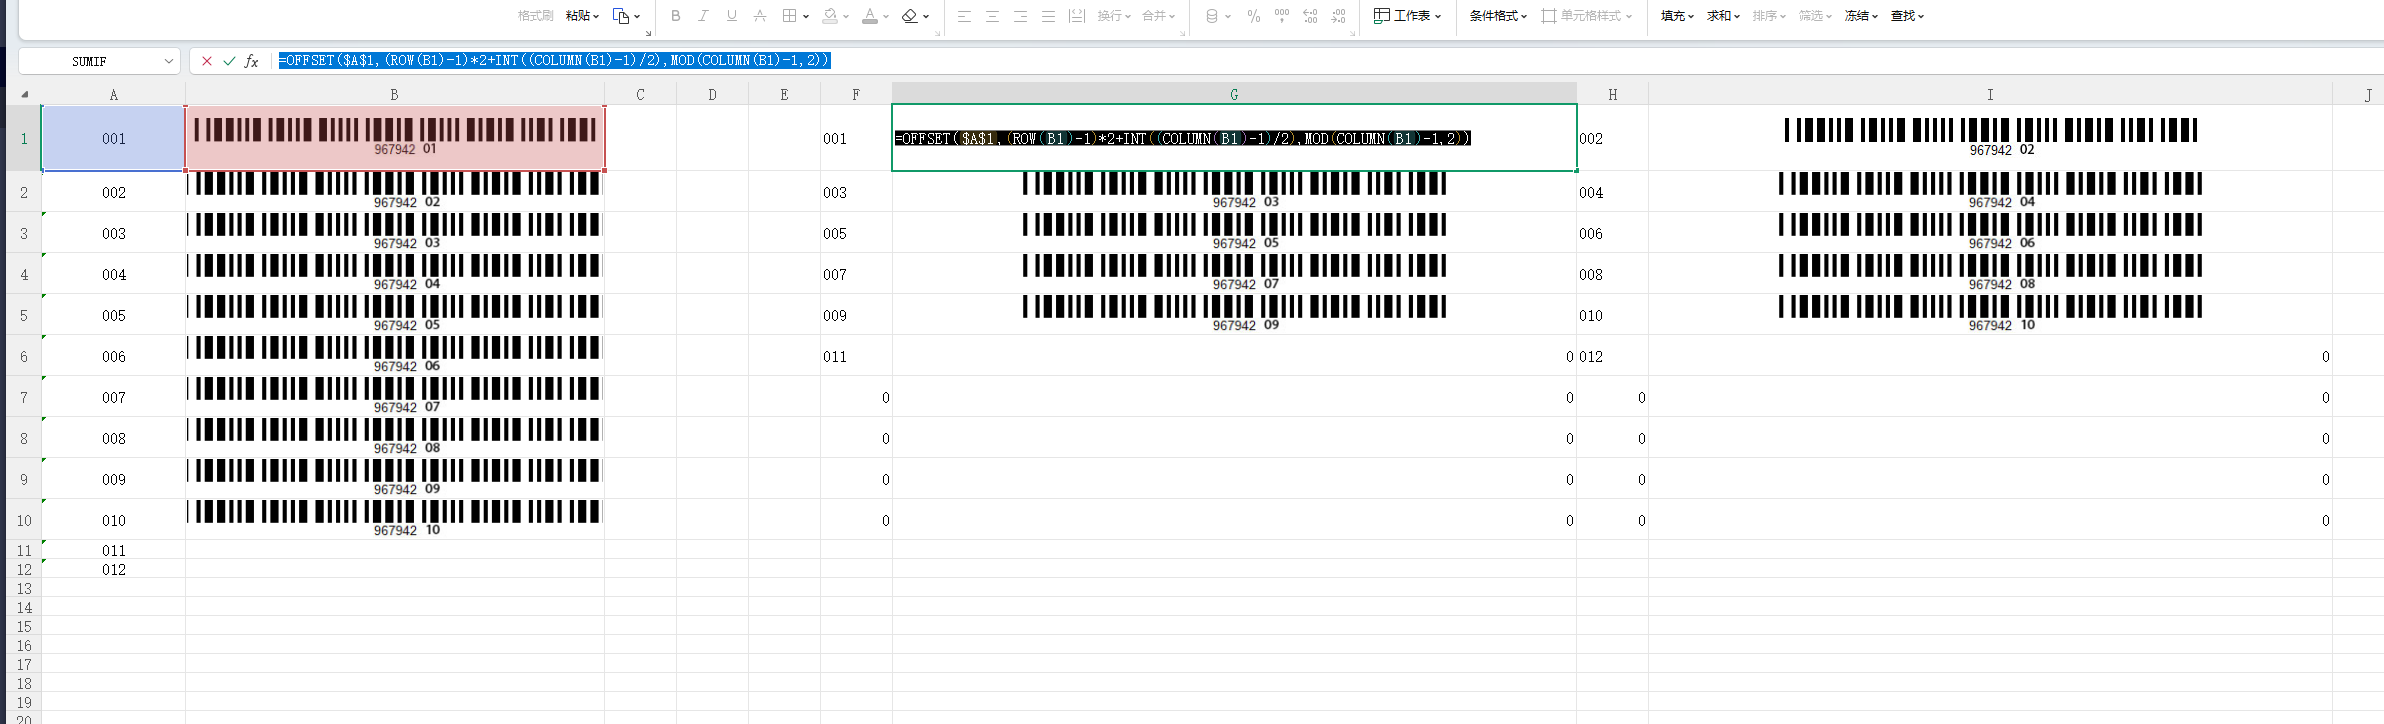Screen dimensions: 2384x724
Task: Click the copy icon in the toolbar
Action: (621, 16)
